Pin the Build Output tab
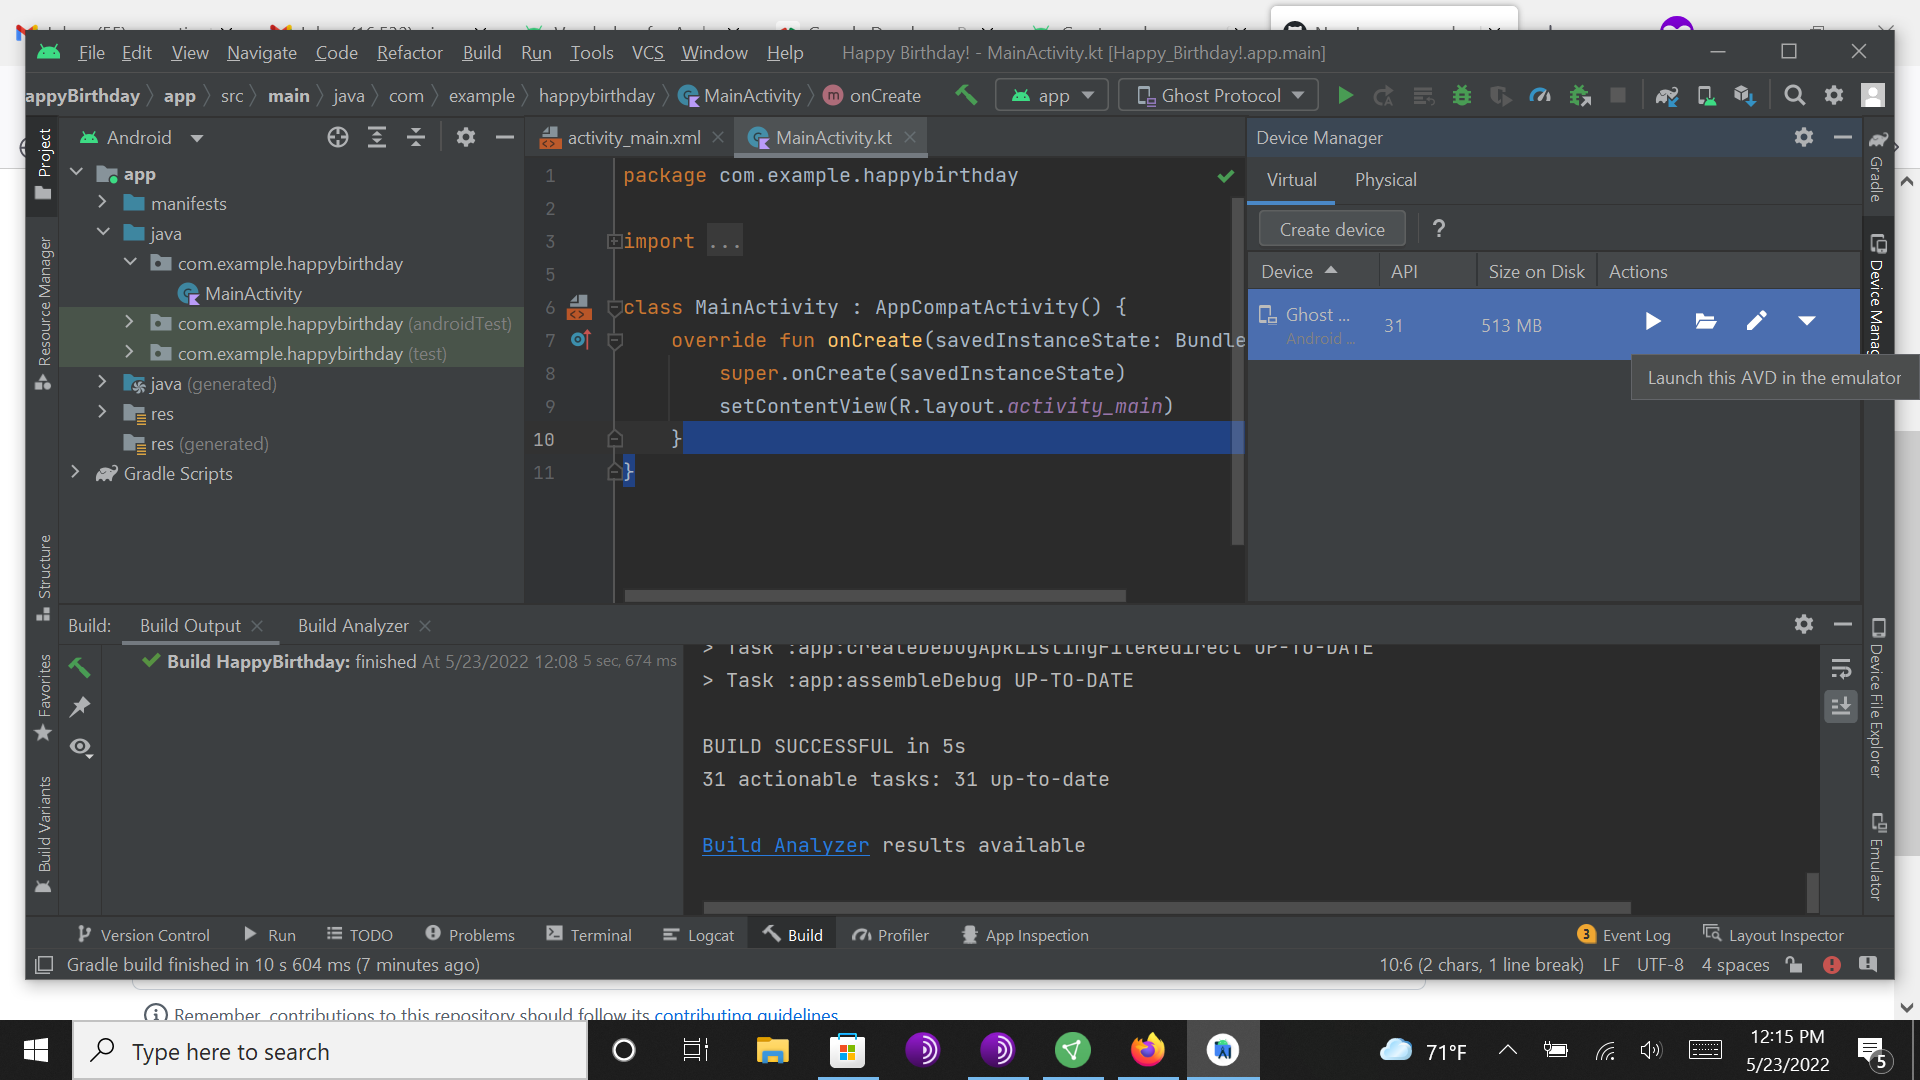This screenshot has width=1920, height=1080. click(x=80, y=707)
